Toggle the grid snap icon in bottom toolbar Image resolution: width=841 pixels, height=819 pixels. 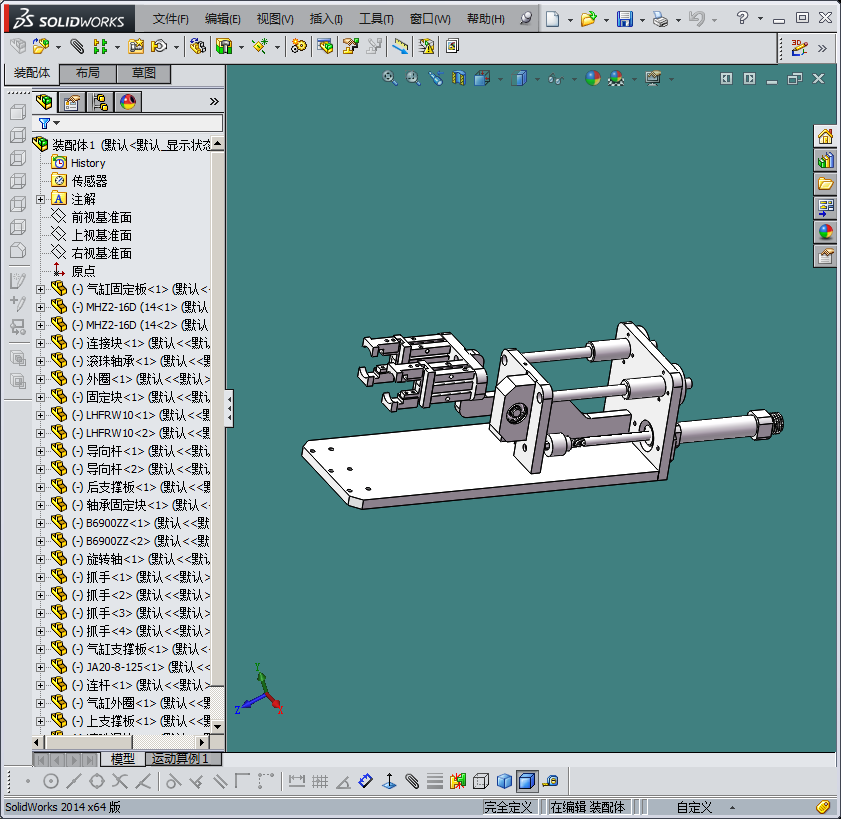coord(320,781)
